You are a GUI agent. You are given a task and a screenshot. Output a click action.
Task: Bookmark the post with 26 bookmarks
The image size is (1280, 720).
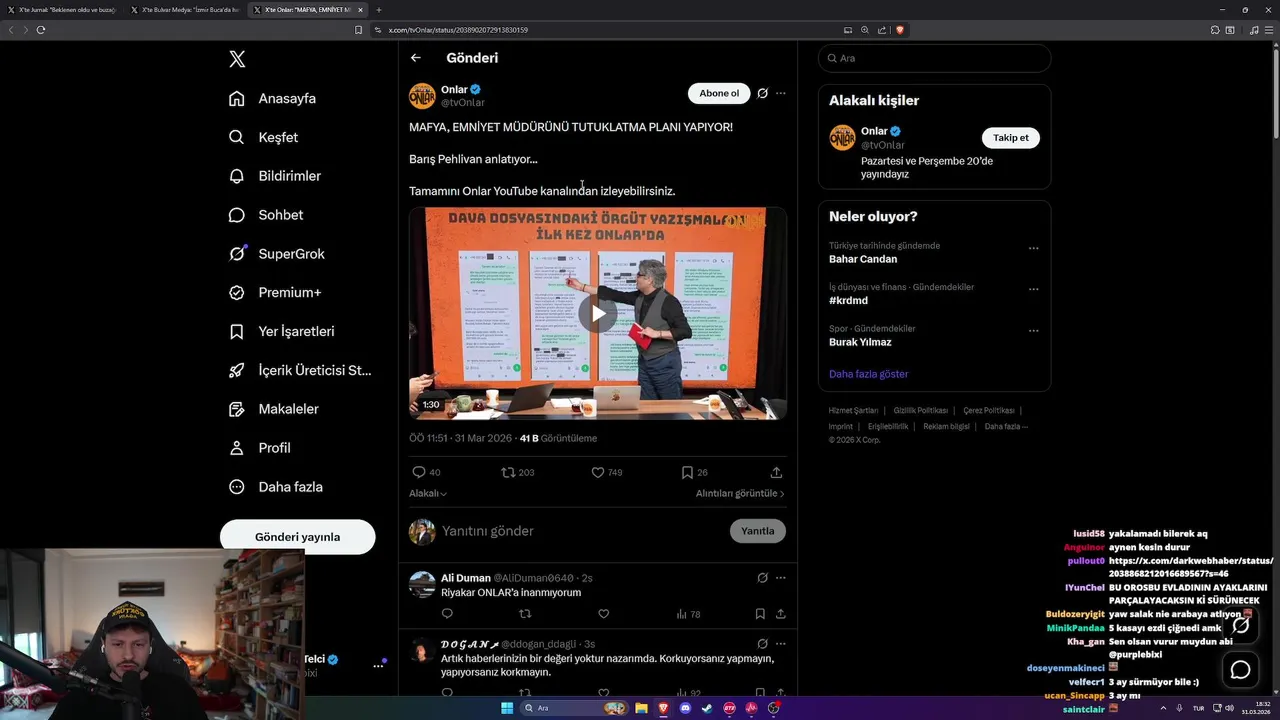click(687, 472)
